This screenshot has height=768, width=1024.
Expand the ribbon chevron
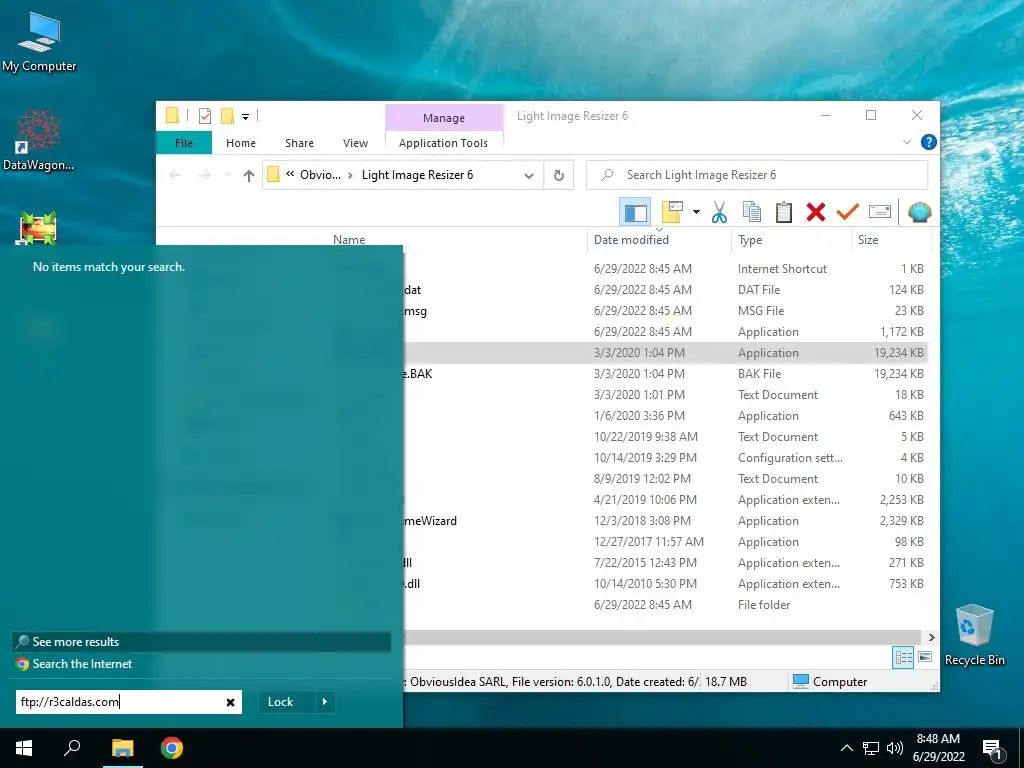tap(906, 142)
